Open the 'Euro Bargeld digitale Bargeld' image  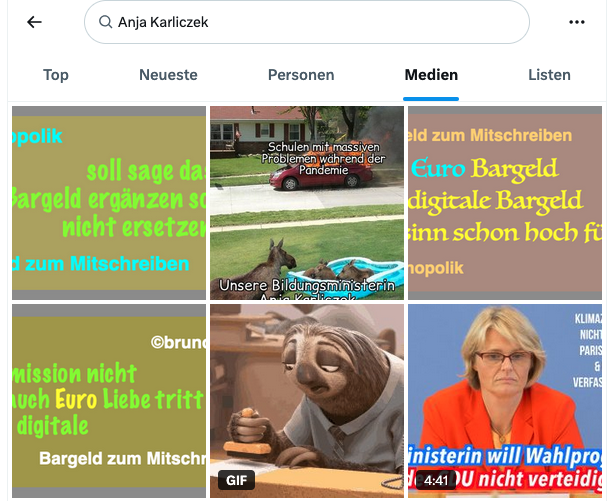pyautogui.click(x=505, y=203)
